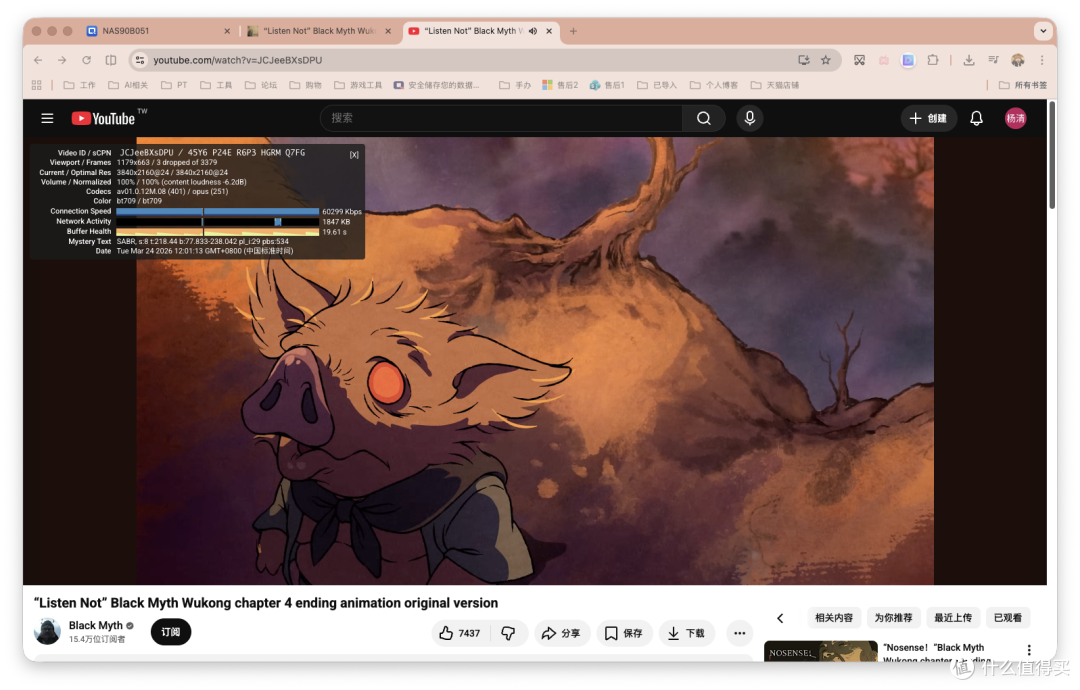Open the 所有书签 all bookmarks folder
1080x690 pixels.
(x=1023, y=85)
